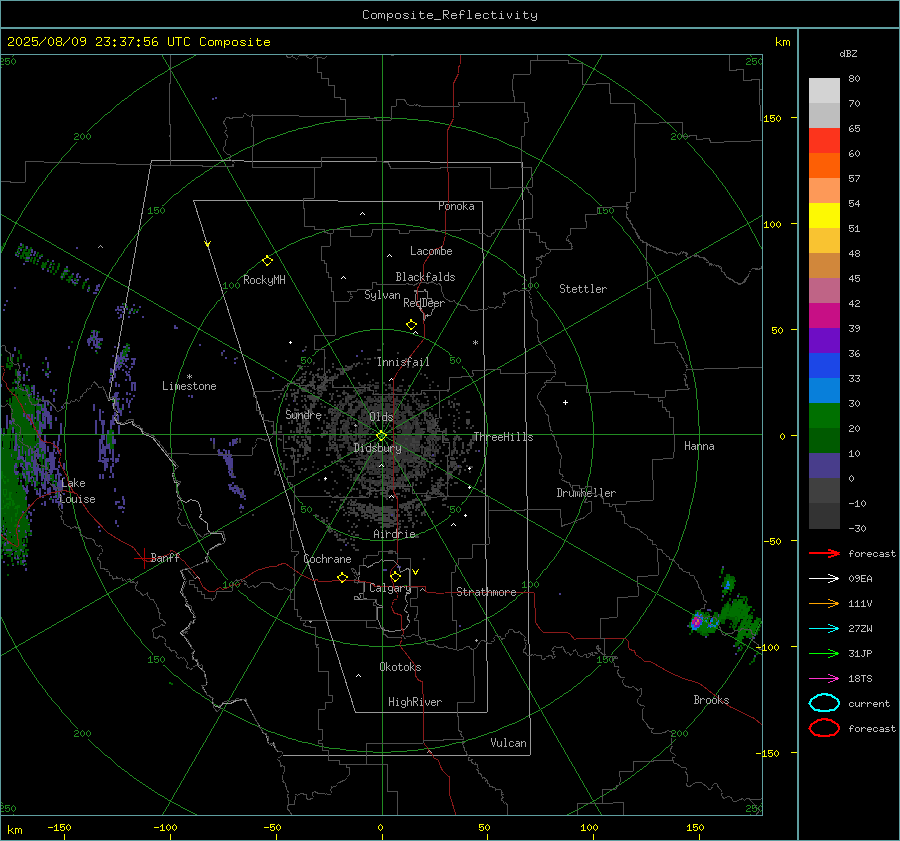The image size is (900, 841).
Task: Click the Composite_Reflectivity title
Action: [x=450, y=15]
